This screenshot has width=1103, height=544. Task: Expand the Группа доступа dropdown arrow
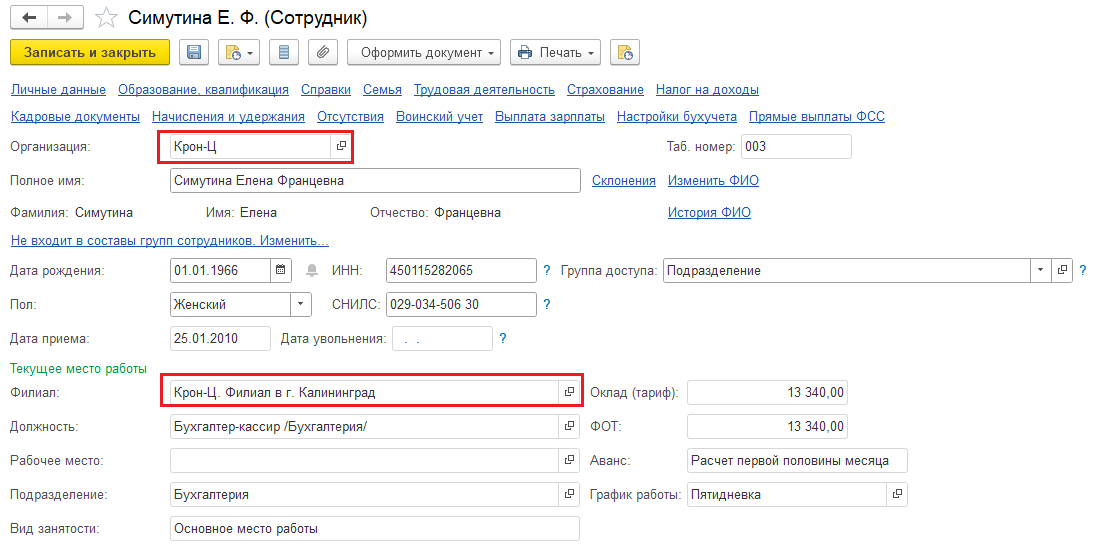click(1040, 270)
